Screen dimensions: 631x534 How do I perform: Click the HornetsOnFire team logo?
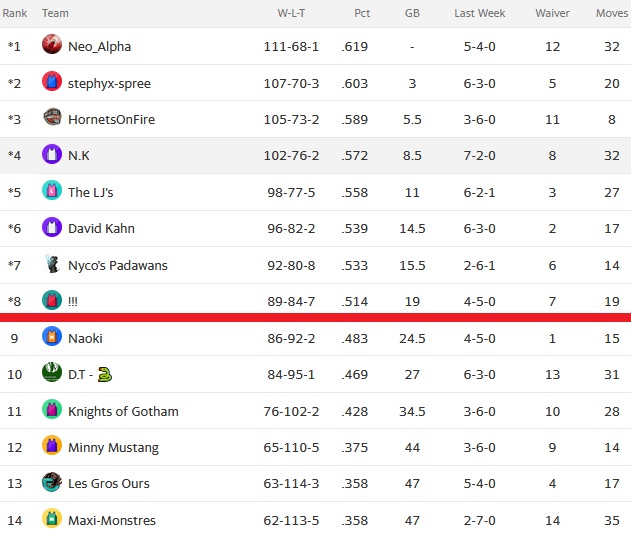click(52, 117)
